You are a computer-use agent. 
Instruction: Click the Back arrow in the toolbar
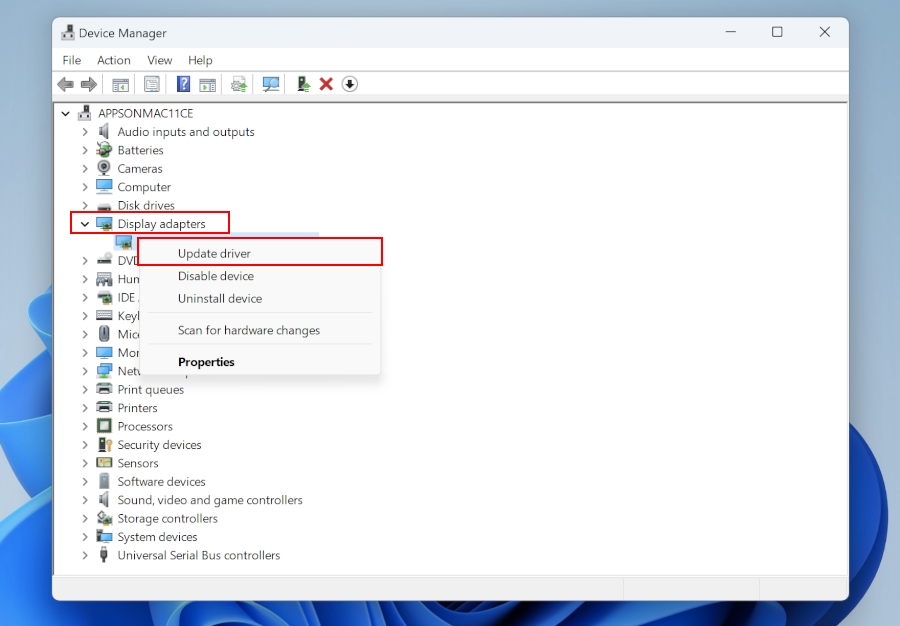click(66, 84)
